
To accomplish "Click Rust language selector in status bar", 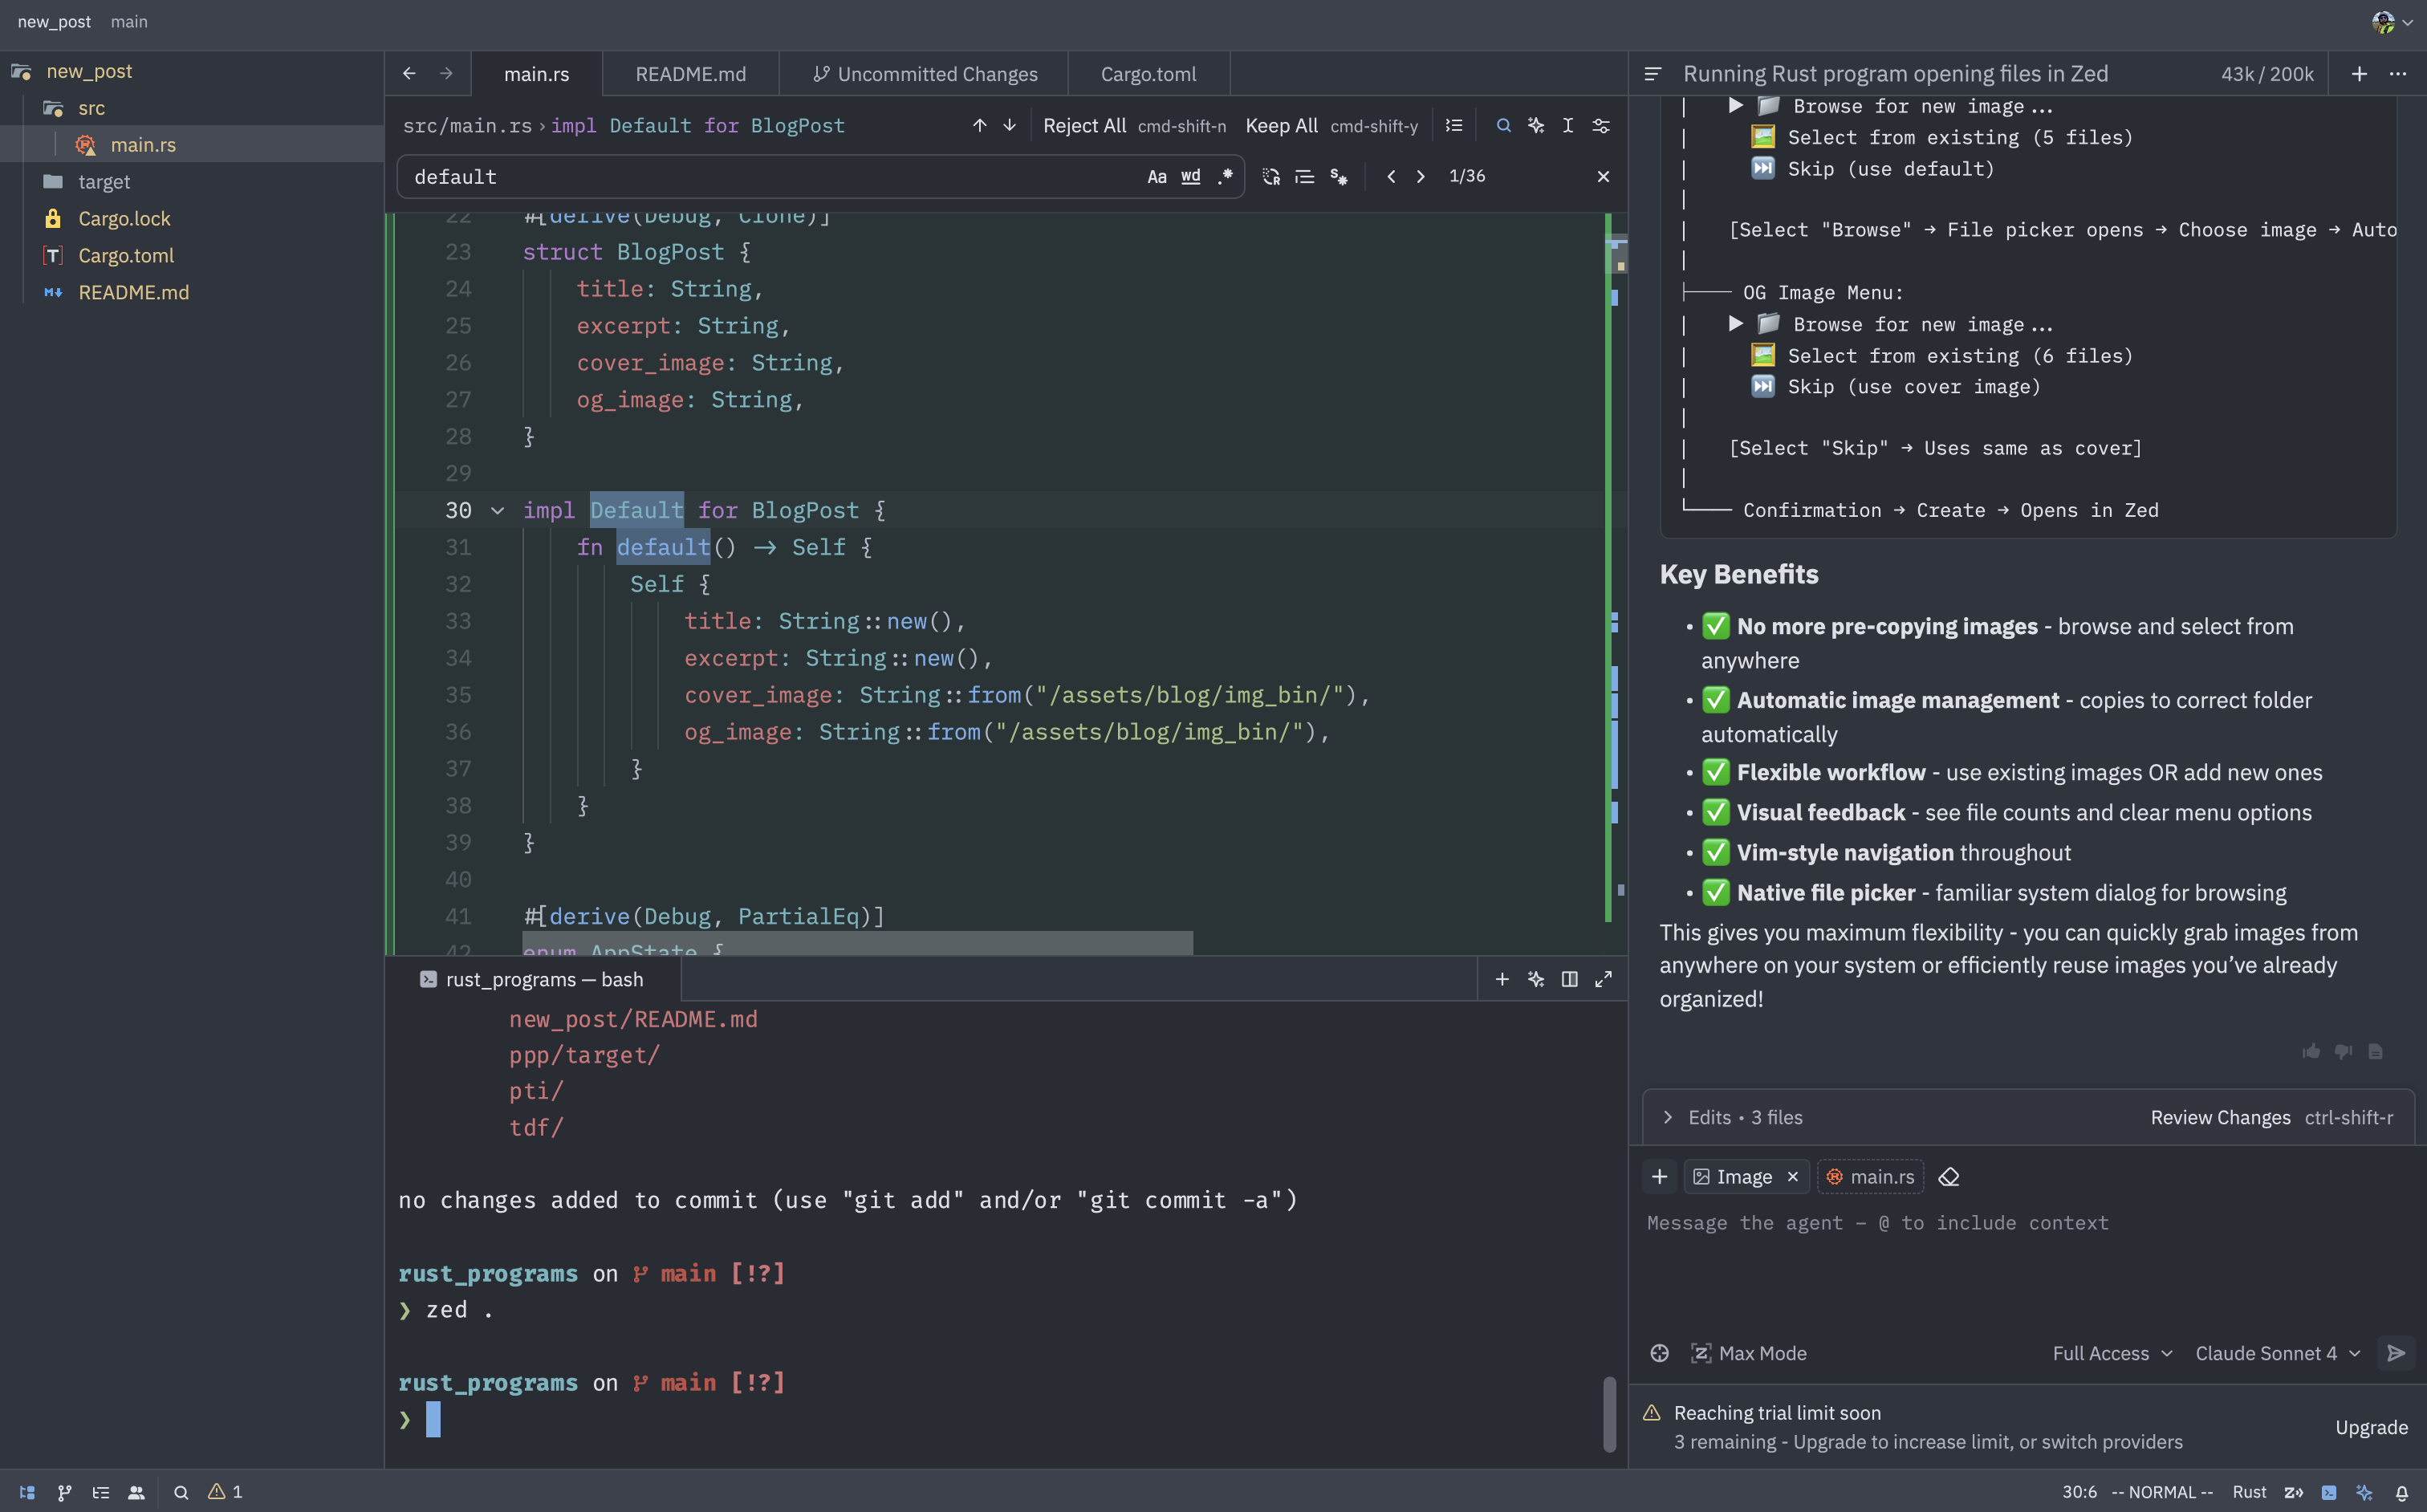I will [2249, 1492].
